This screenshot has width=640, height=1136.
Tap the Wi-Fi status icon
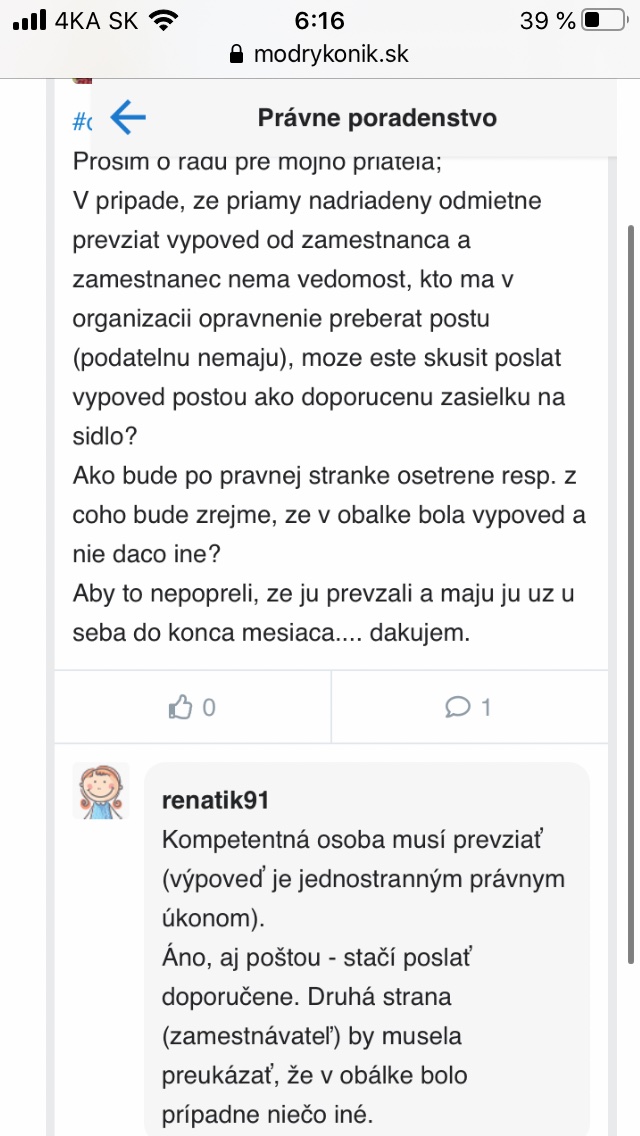point(167,20)
